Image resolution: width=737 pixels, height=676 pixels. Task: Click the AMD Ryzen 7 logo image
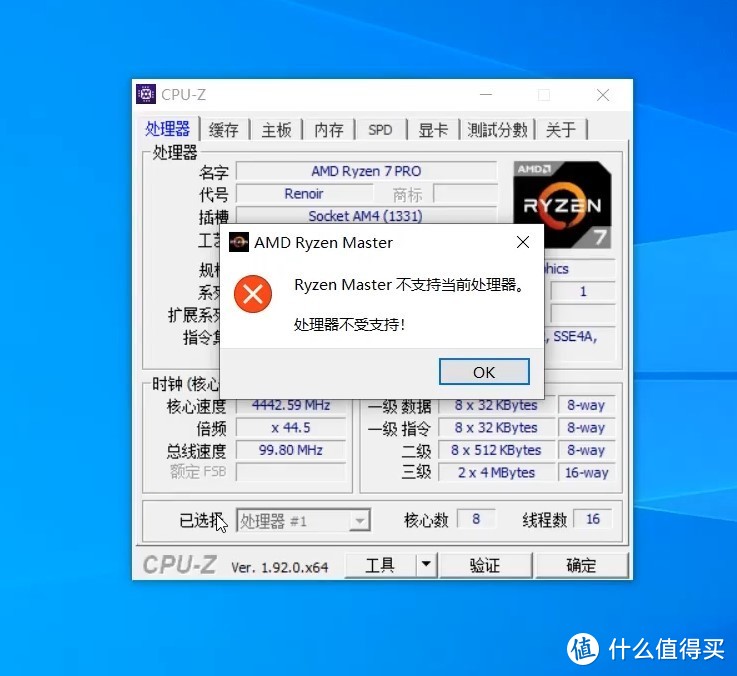point(563,204)
